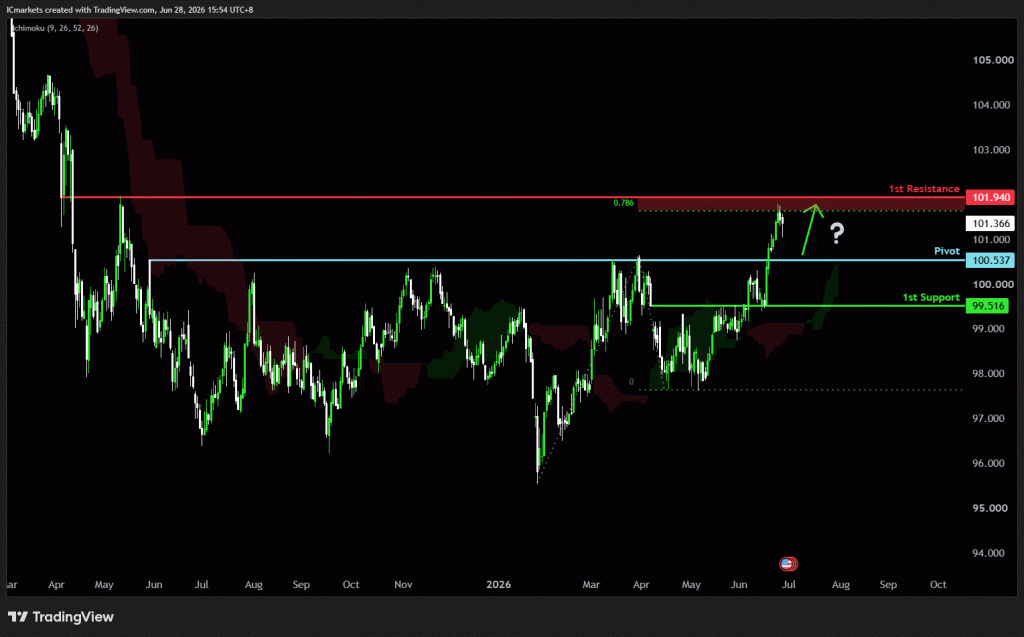Click the 1st Support label
Image resolution: width=1024 pixels, height=637 pixels.
[x=931, y=297]
